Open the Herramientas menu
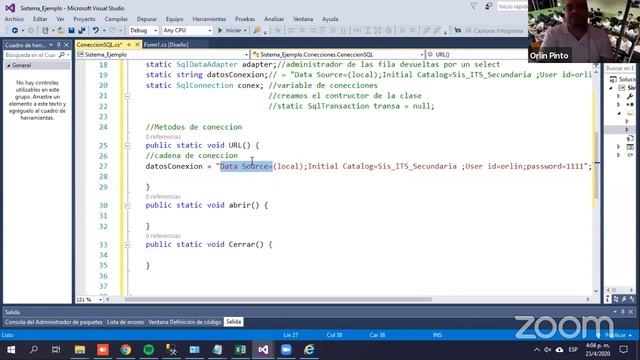The image size is (640, 360). coord(209,19)
